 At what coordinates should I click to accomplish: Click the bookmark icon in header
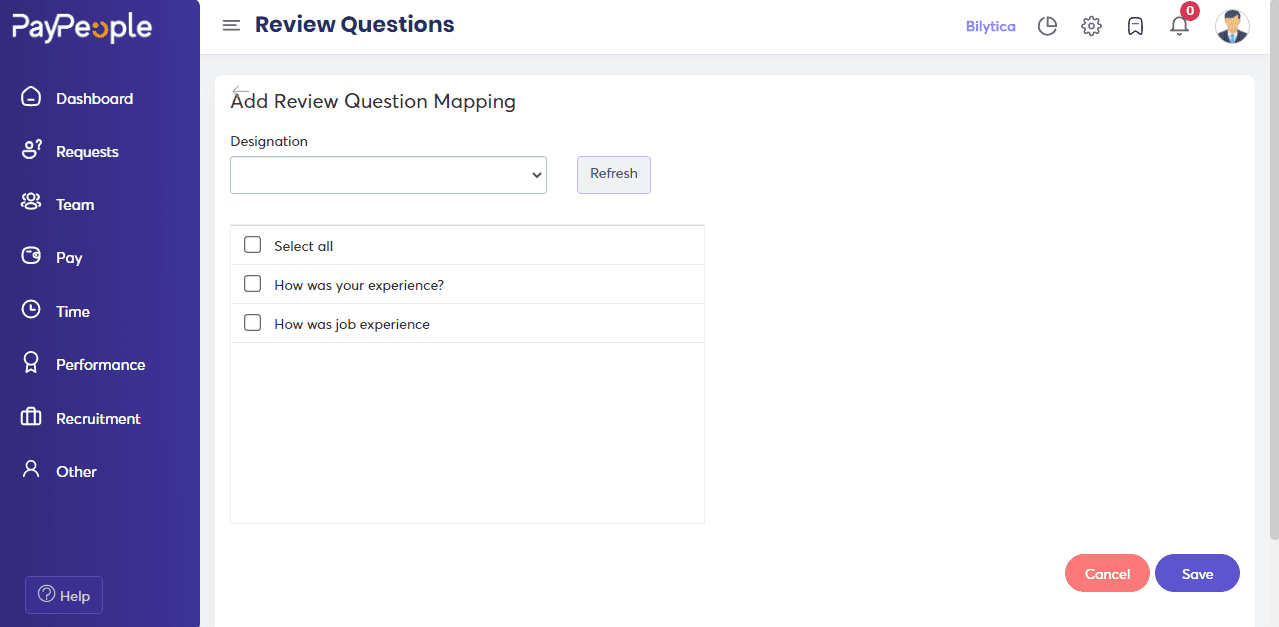click(1135, 26)
